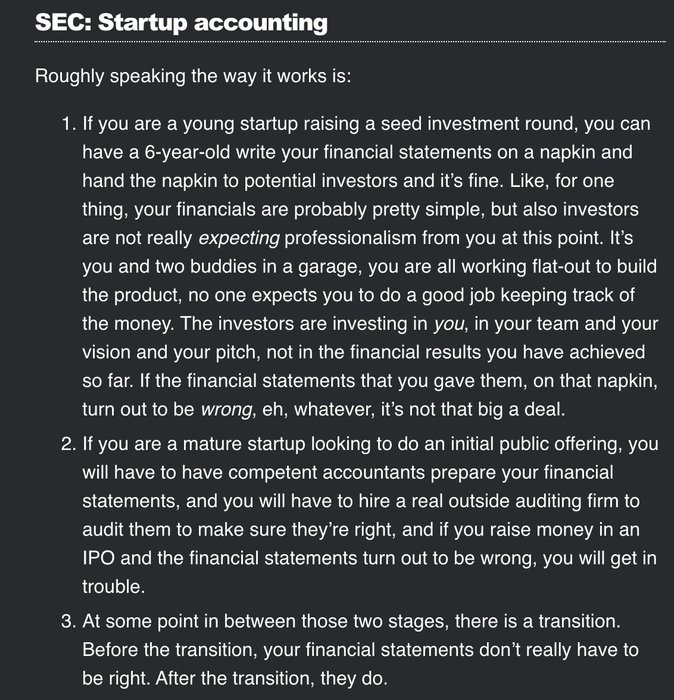The width and height of the screenshot is (674, 700).
Task: Click the word "IPO" starting a line
Action: point(98,558)
